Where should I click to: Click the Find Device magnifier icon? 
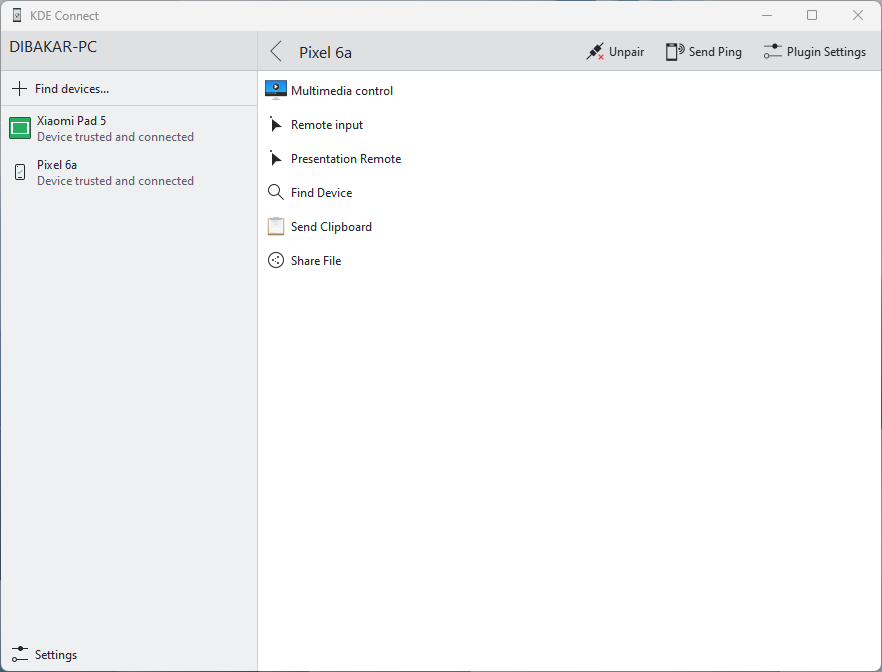tap(276, 192)
